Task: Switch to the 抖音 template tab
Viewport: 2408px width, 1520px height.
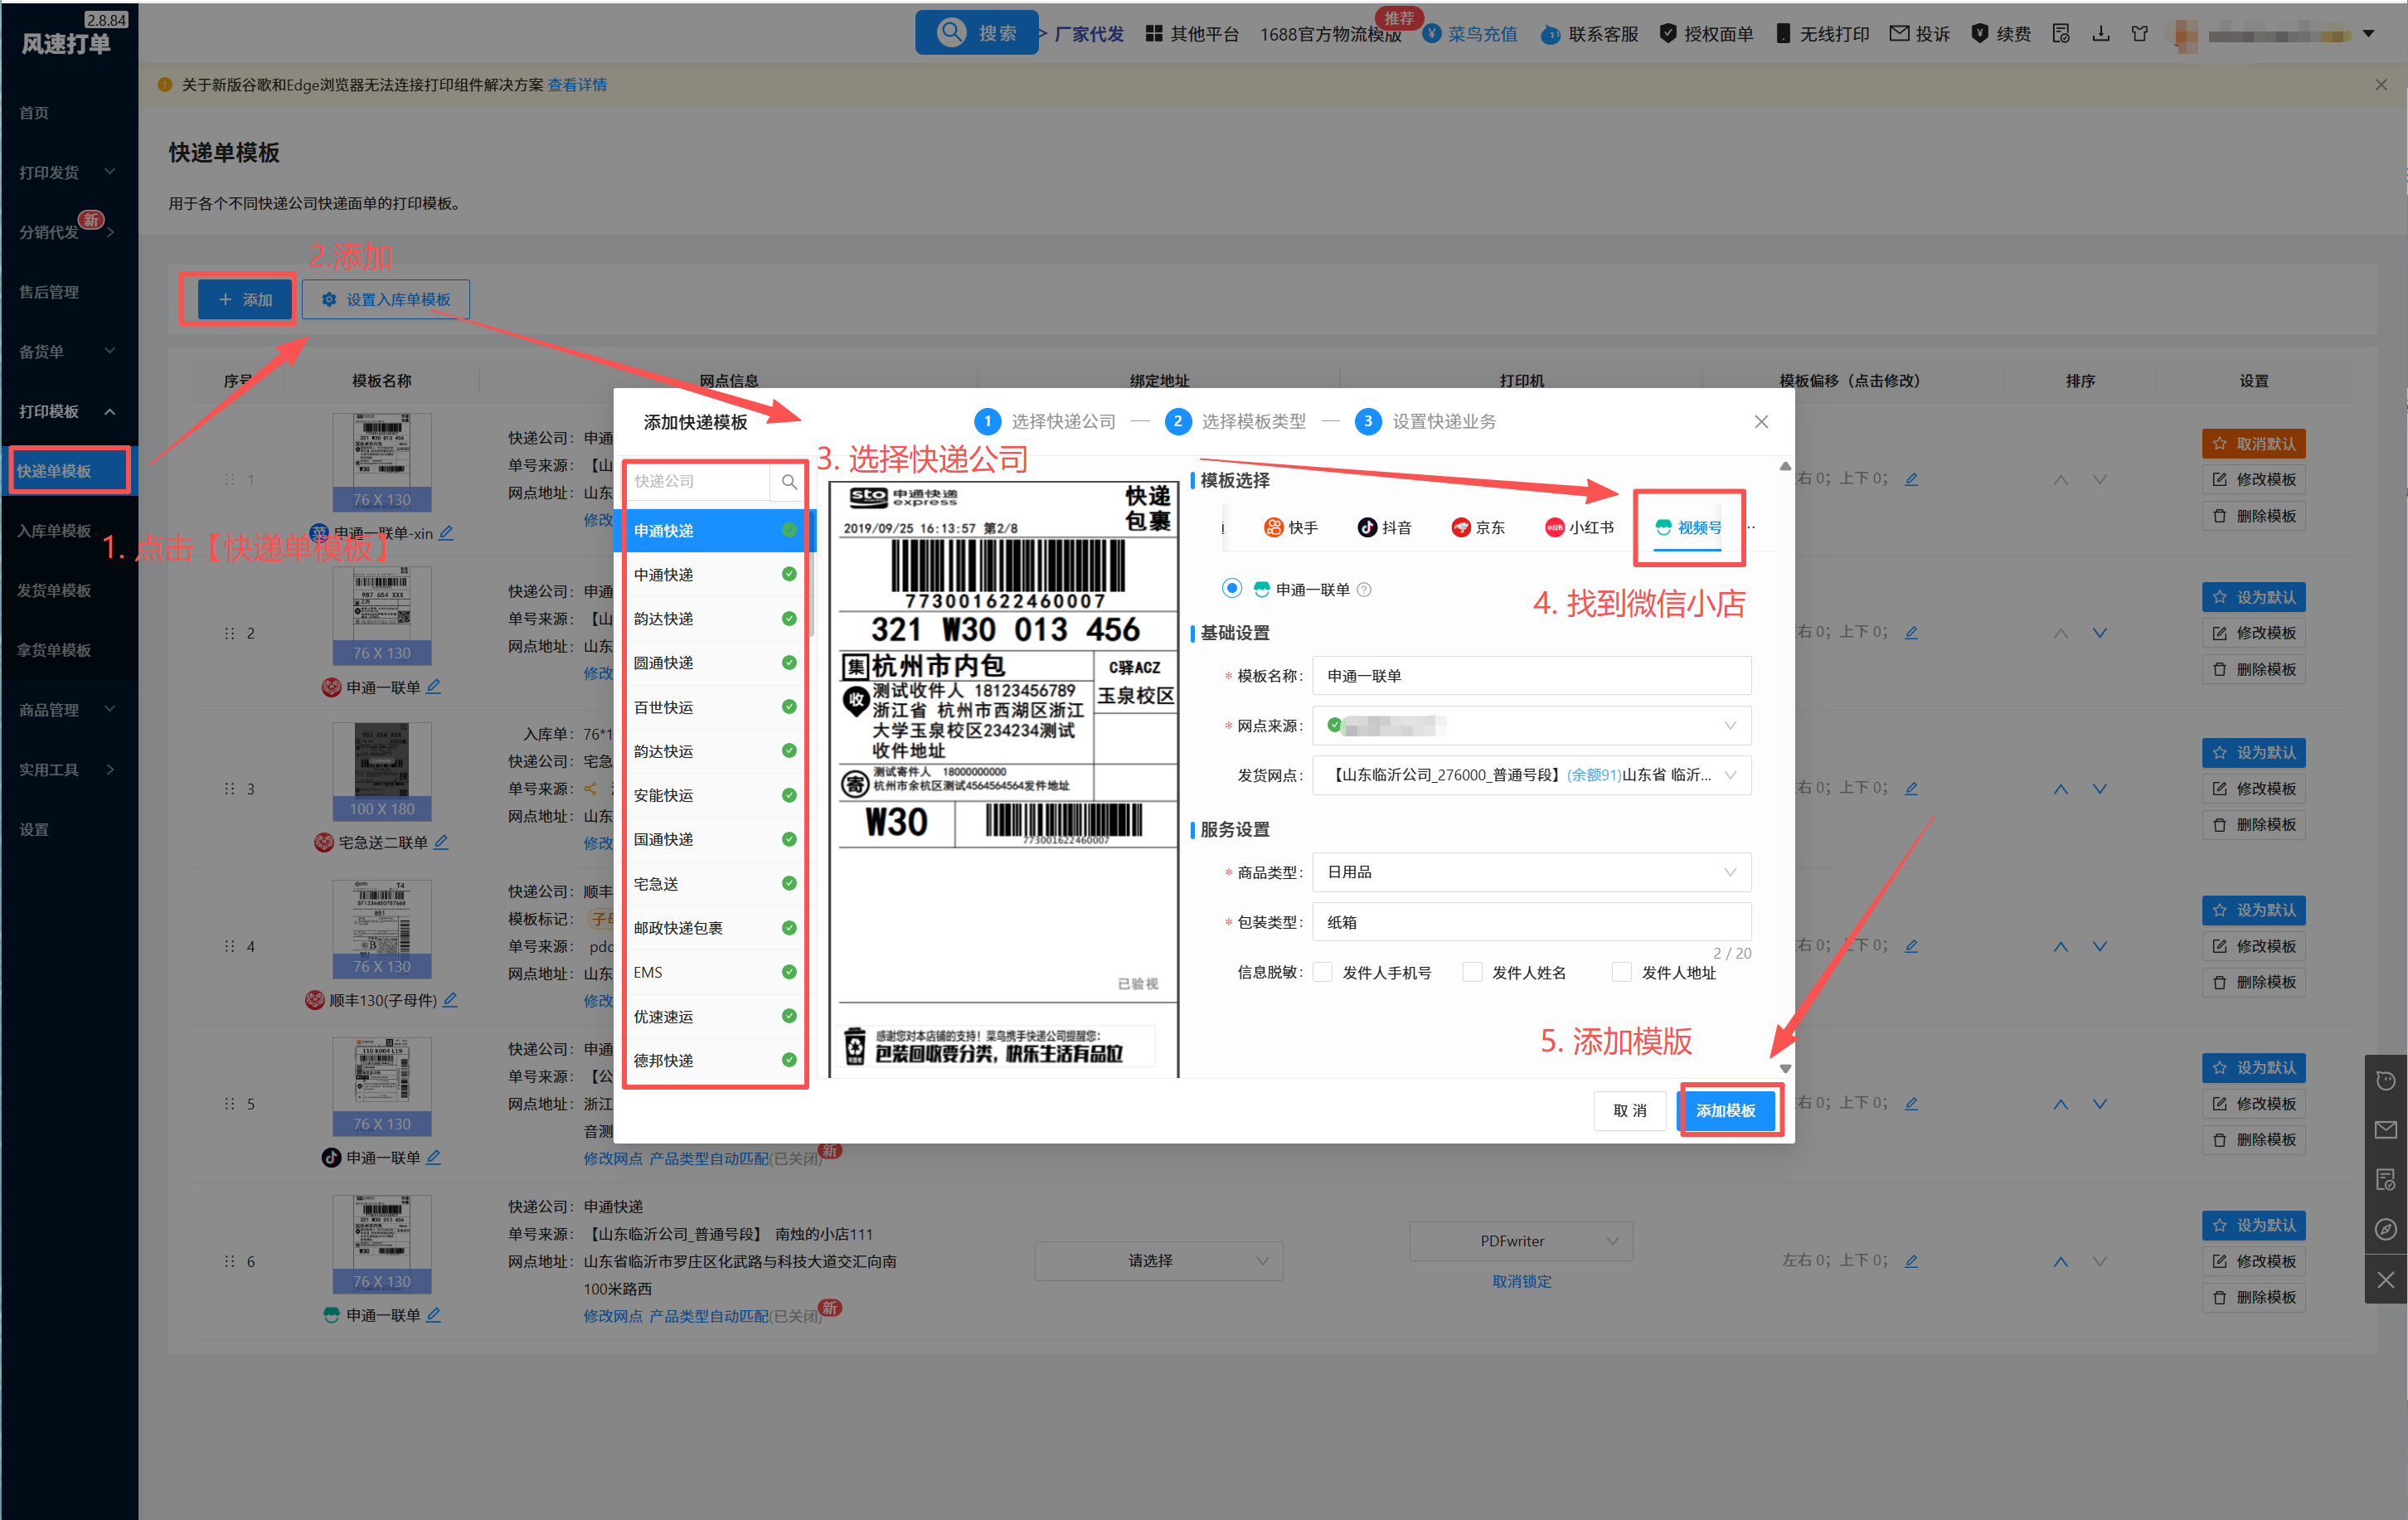Action: tap(1385, 528)
